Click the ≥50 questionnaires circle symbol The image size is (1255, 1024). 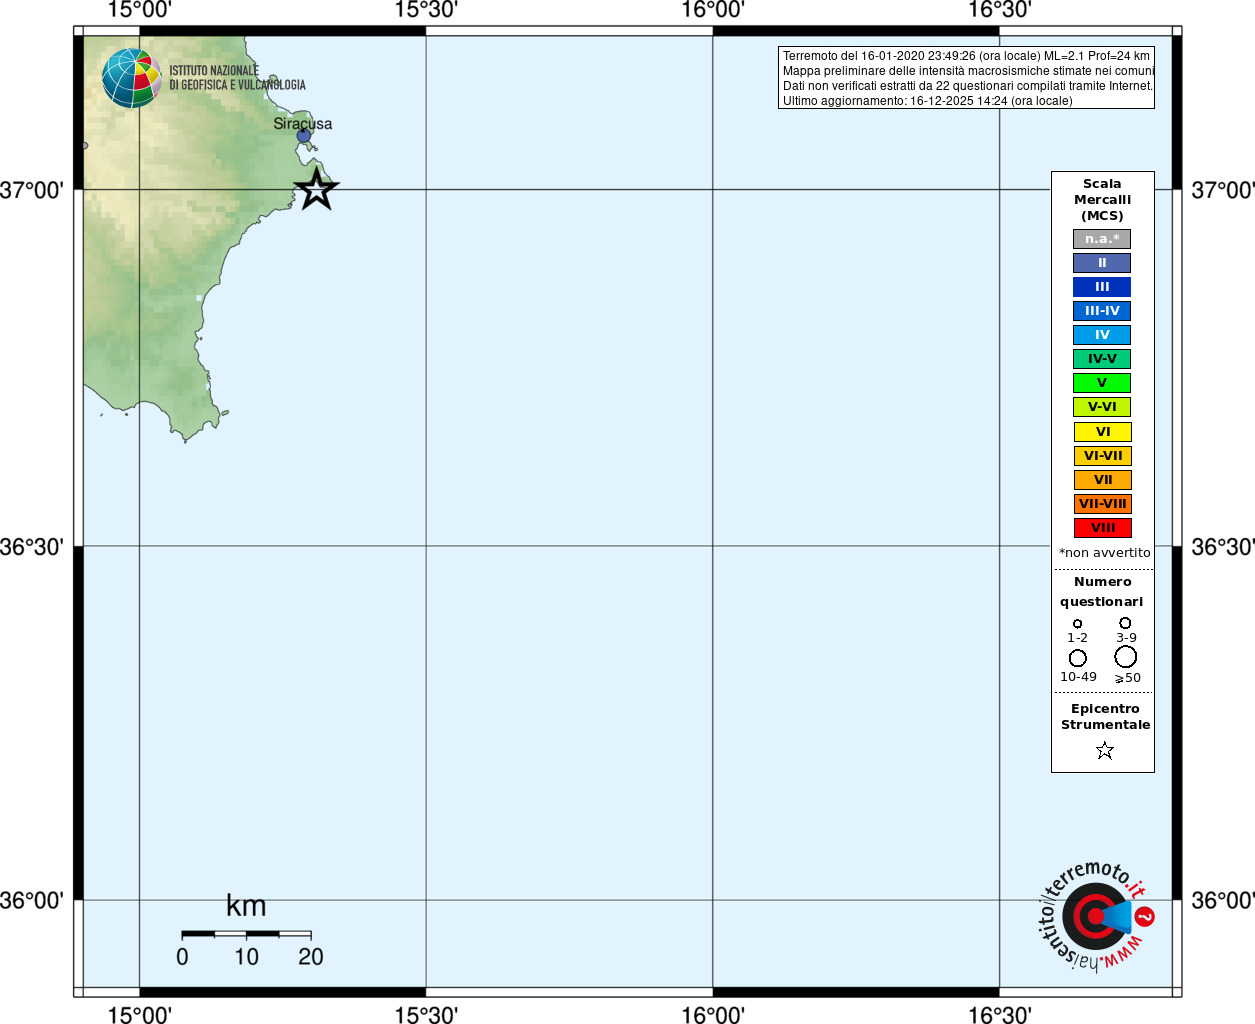(1126, 657)
